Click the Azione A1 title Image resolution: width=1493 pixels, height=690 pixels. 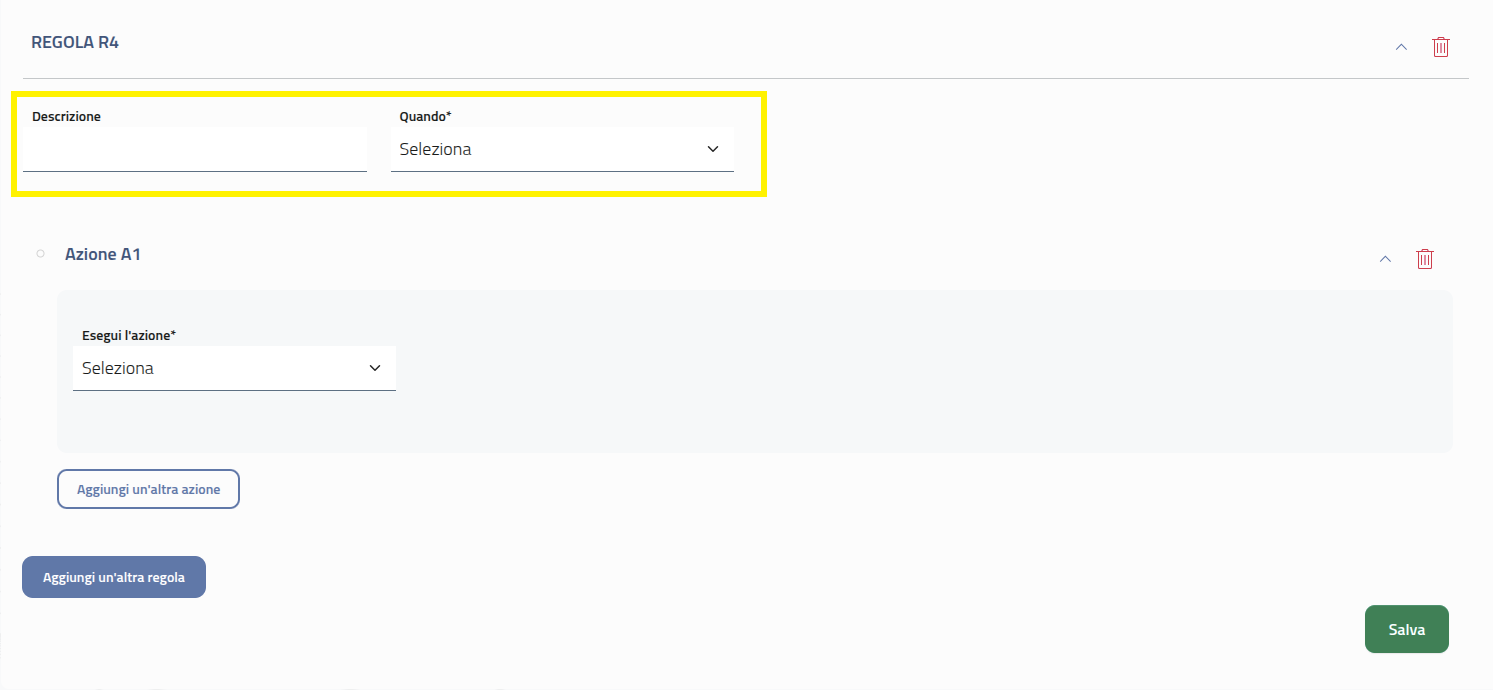point(103,254)
